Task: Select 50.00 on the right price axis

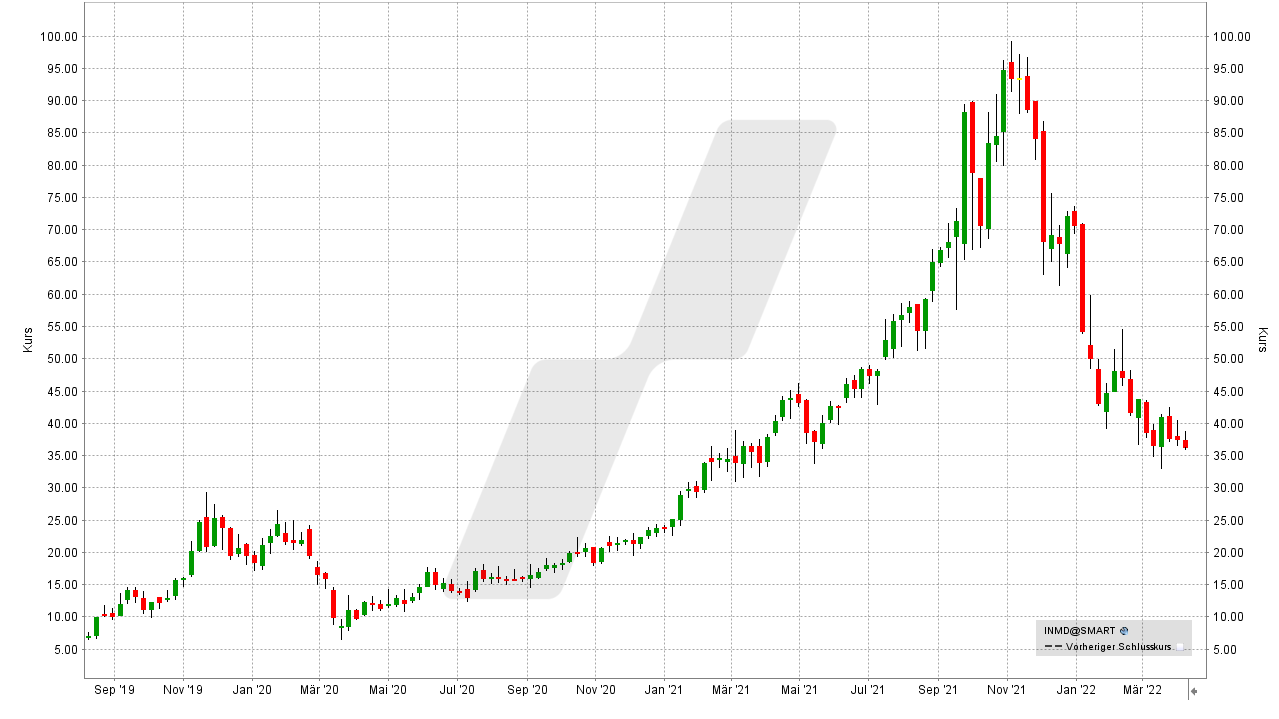Action: 1228,359
